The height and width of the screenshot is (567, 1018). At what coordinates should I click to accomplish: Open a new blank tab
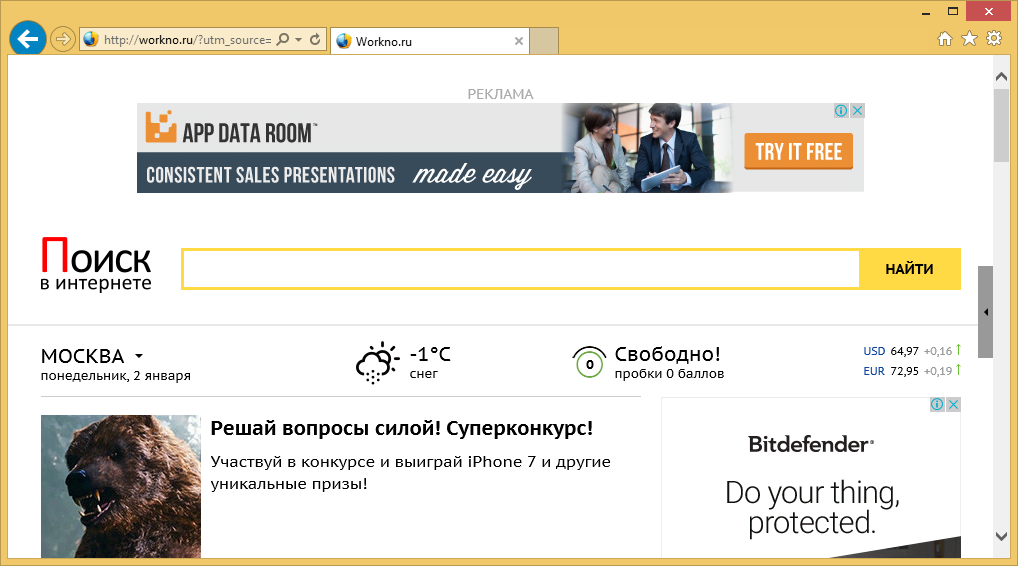(543, 41)
